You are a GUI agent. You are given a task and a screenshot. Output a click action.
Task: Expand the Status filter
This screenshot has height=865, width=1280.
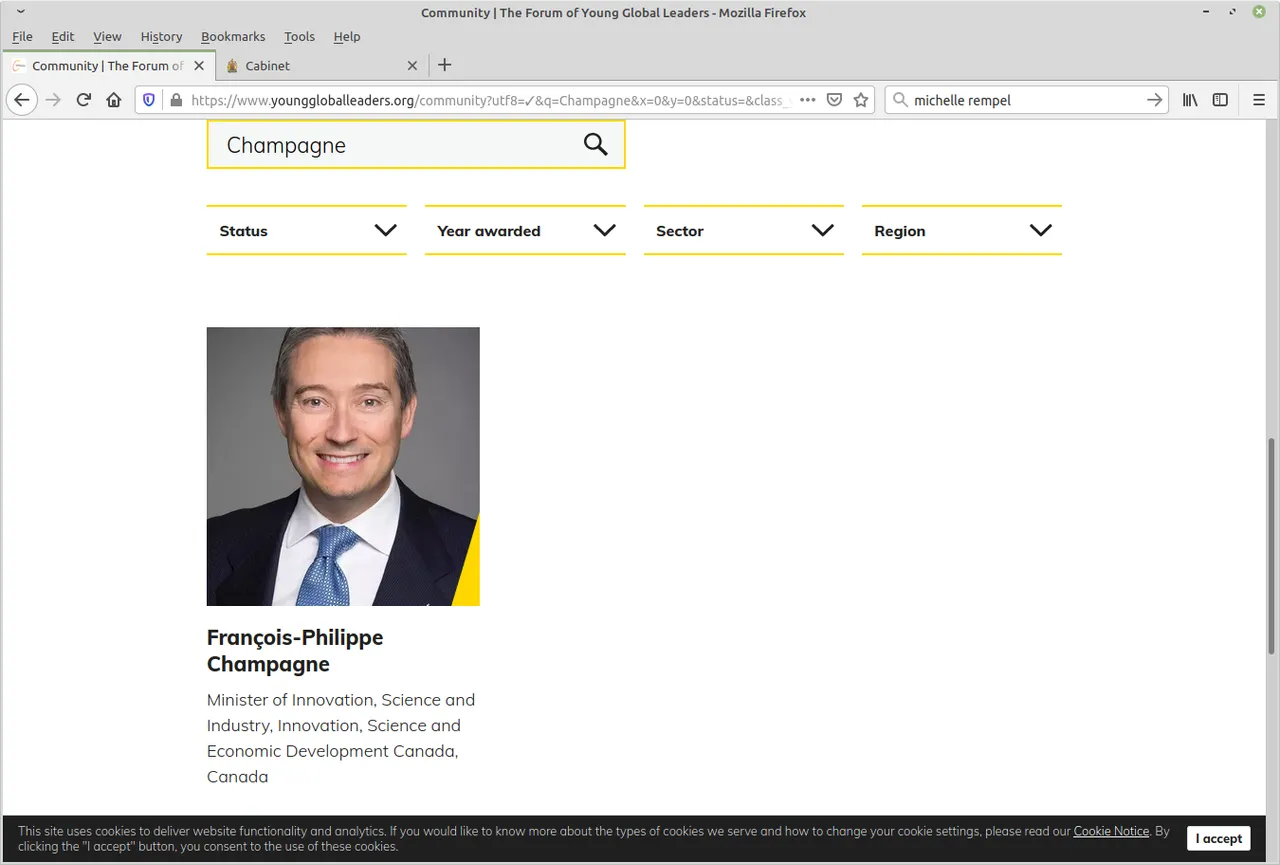pos(306,230)
